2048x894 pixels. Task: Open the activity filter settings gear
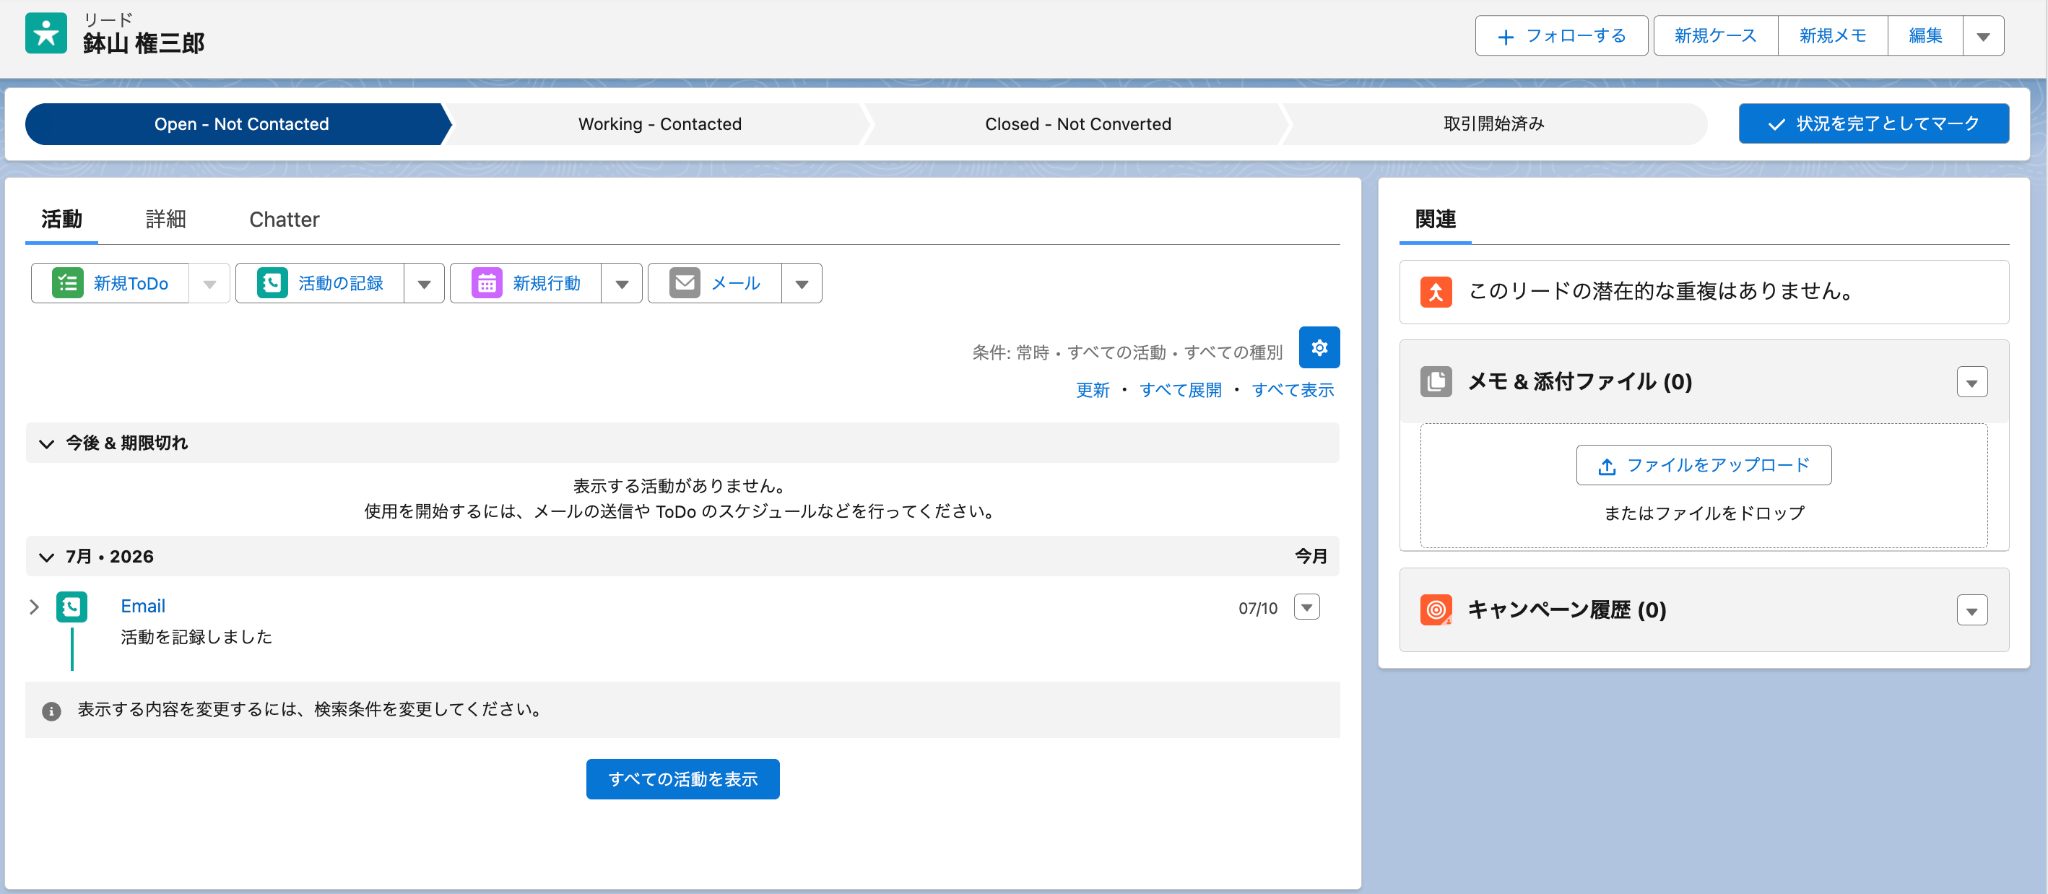tap(1319, 347)
